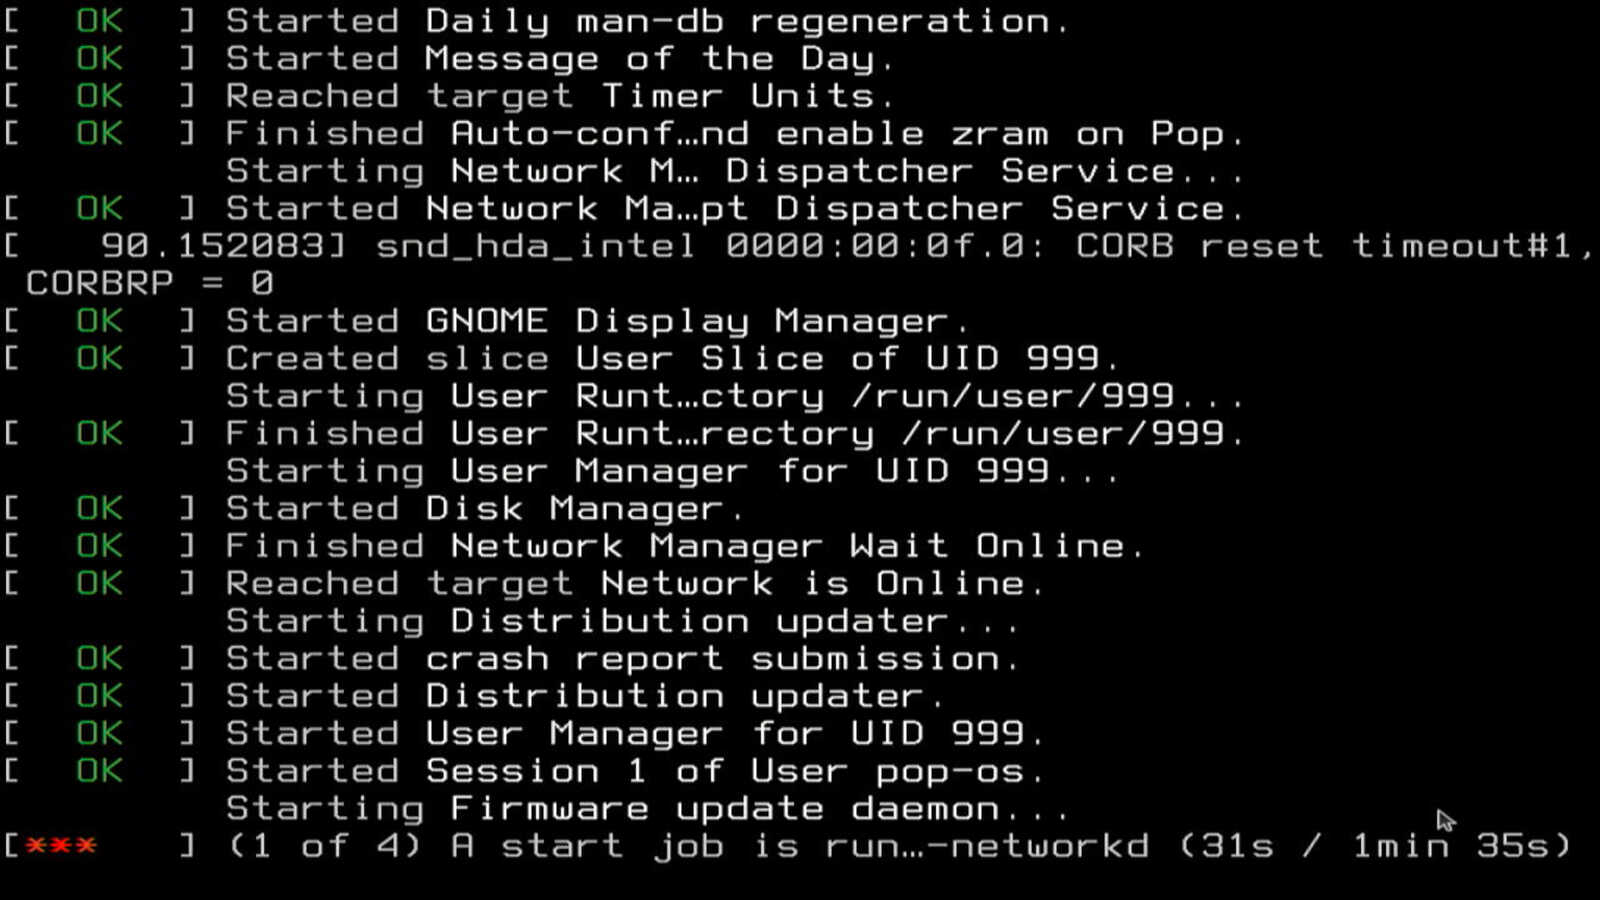Click the "CORBRP = 0" text
This screenshot has width=1600, height=900.
pyautogui.click(x=149, y=283)
